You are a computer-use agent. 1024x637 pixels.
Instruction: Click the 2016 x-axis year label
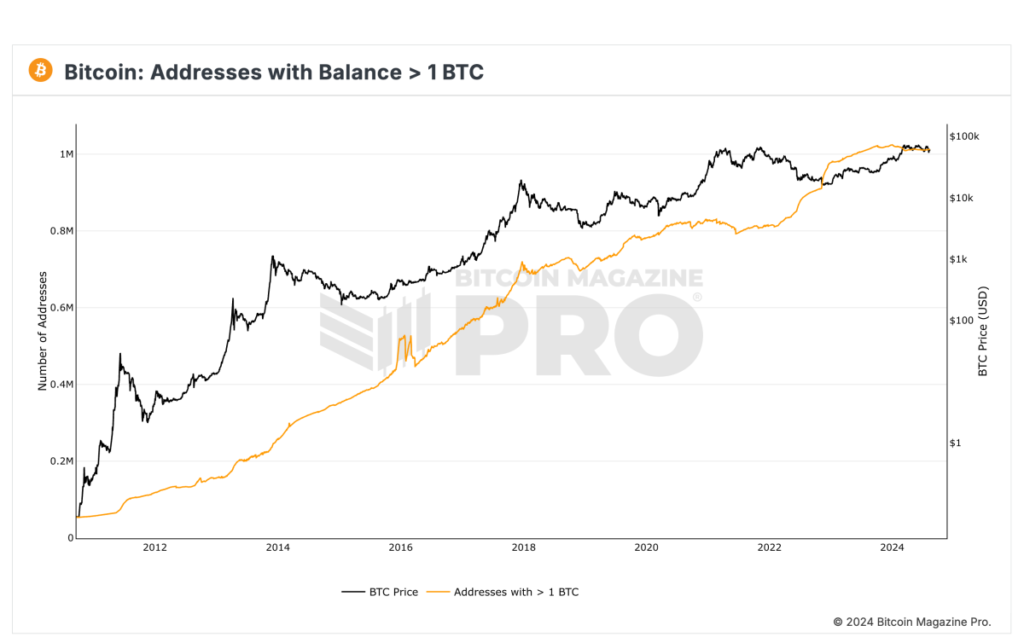pos(400,547)
